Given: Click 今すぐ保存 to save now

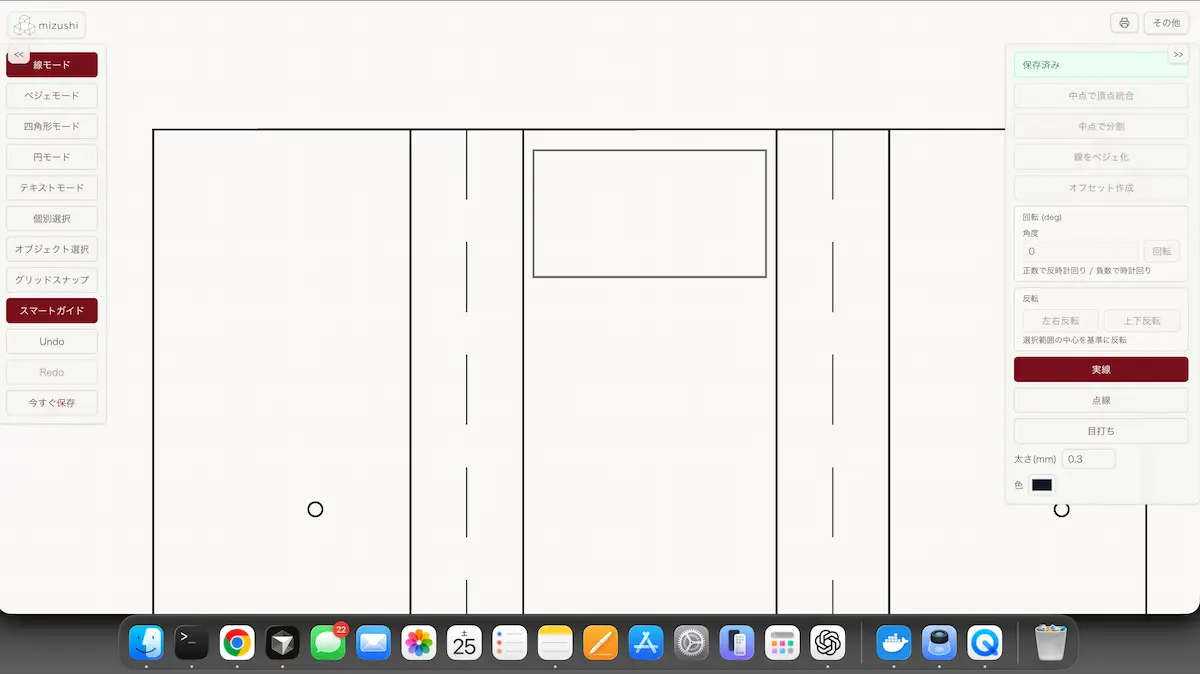Looking at the screenshot, I should [x=52, y=403].
